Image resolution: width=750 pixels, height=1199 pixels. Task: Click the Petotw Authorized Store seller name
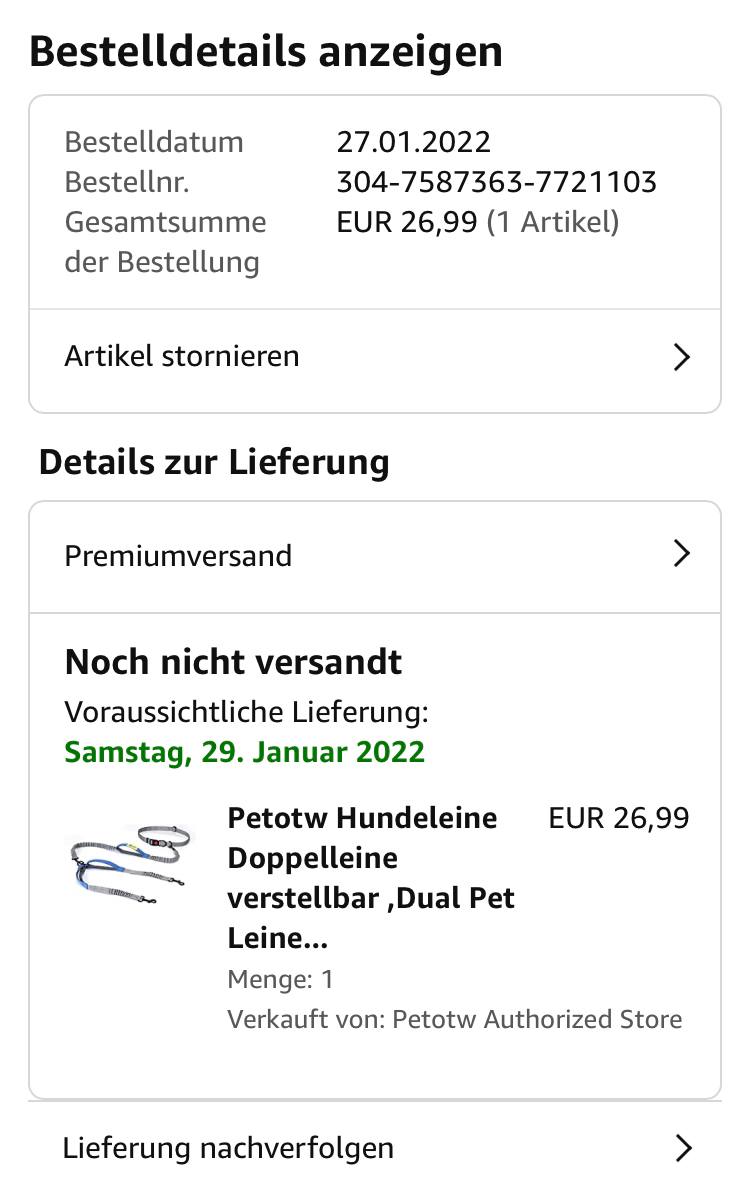tap(537, 1019)
